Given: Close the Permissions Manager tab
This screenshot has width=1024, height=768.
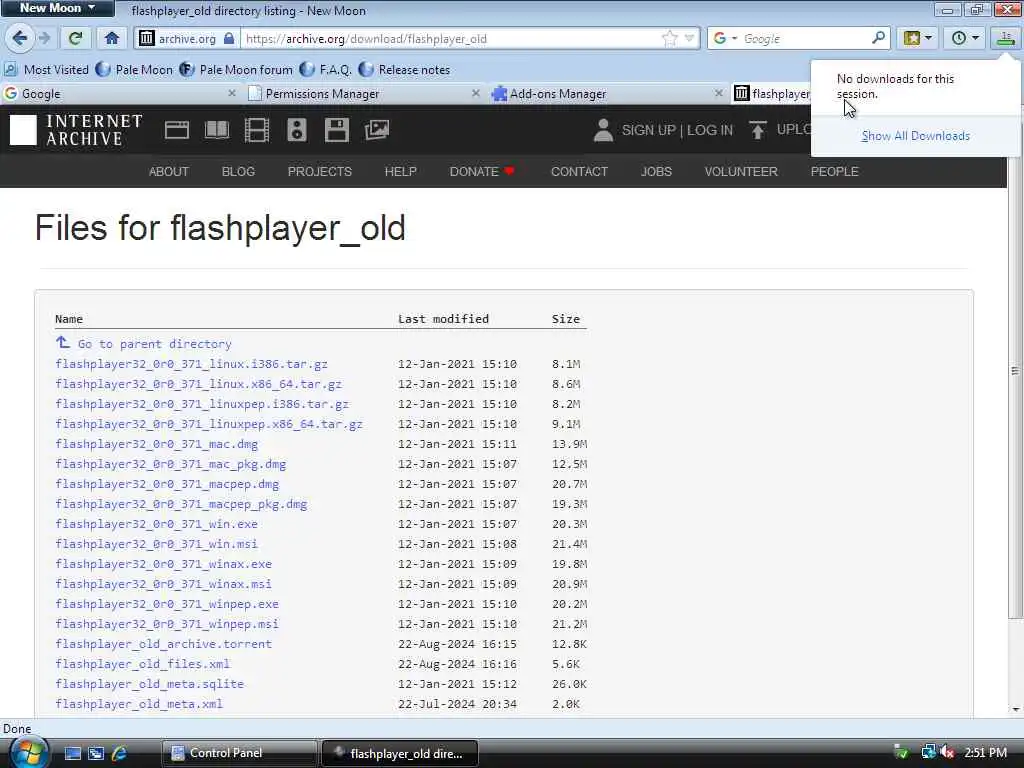Looking at the screenshot, I should (475, 93).
